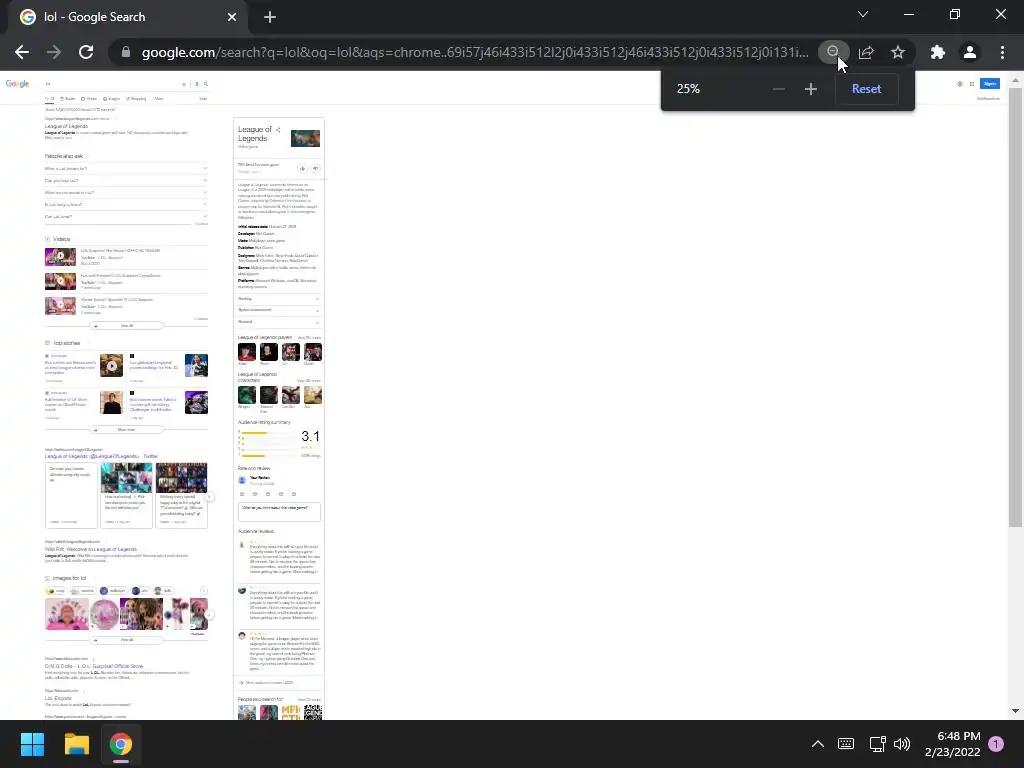Click the Chrome taskbar icon
Image resolution: width=1024 pixels, height=768 pixels.
121,744
